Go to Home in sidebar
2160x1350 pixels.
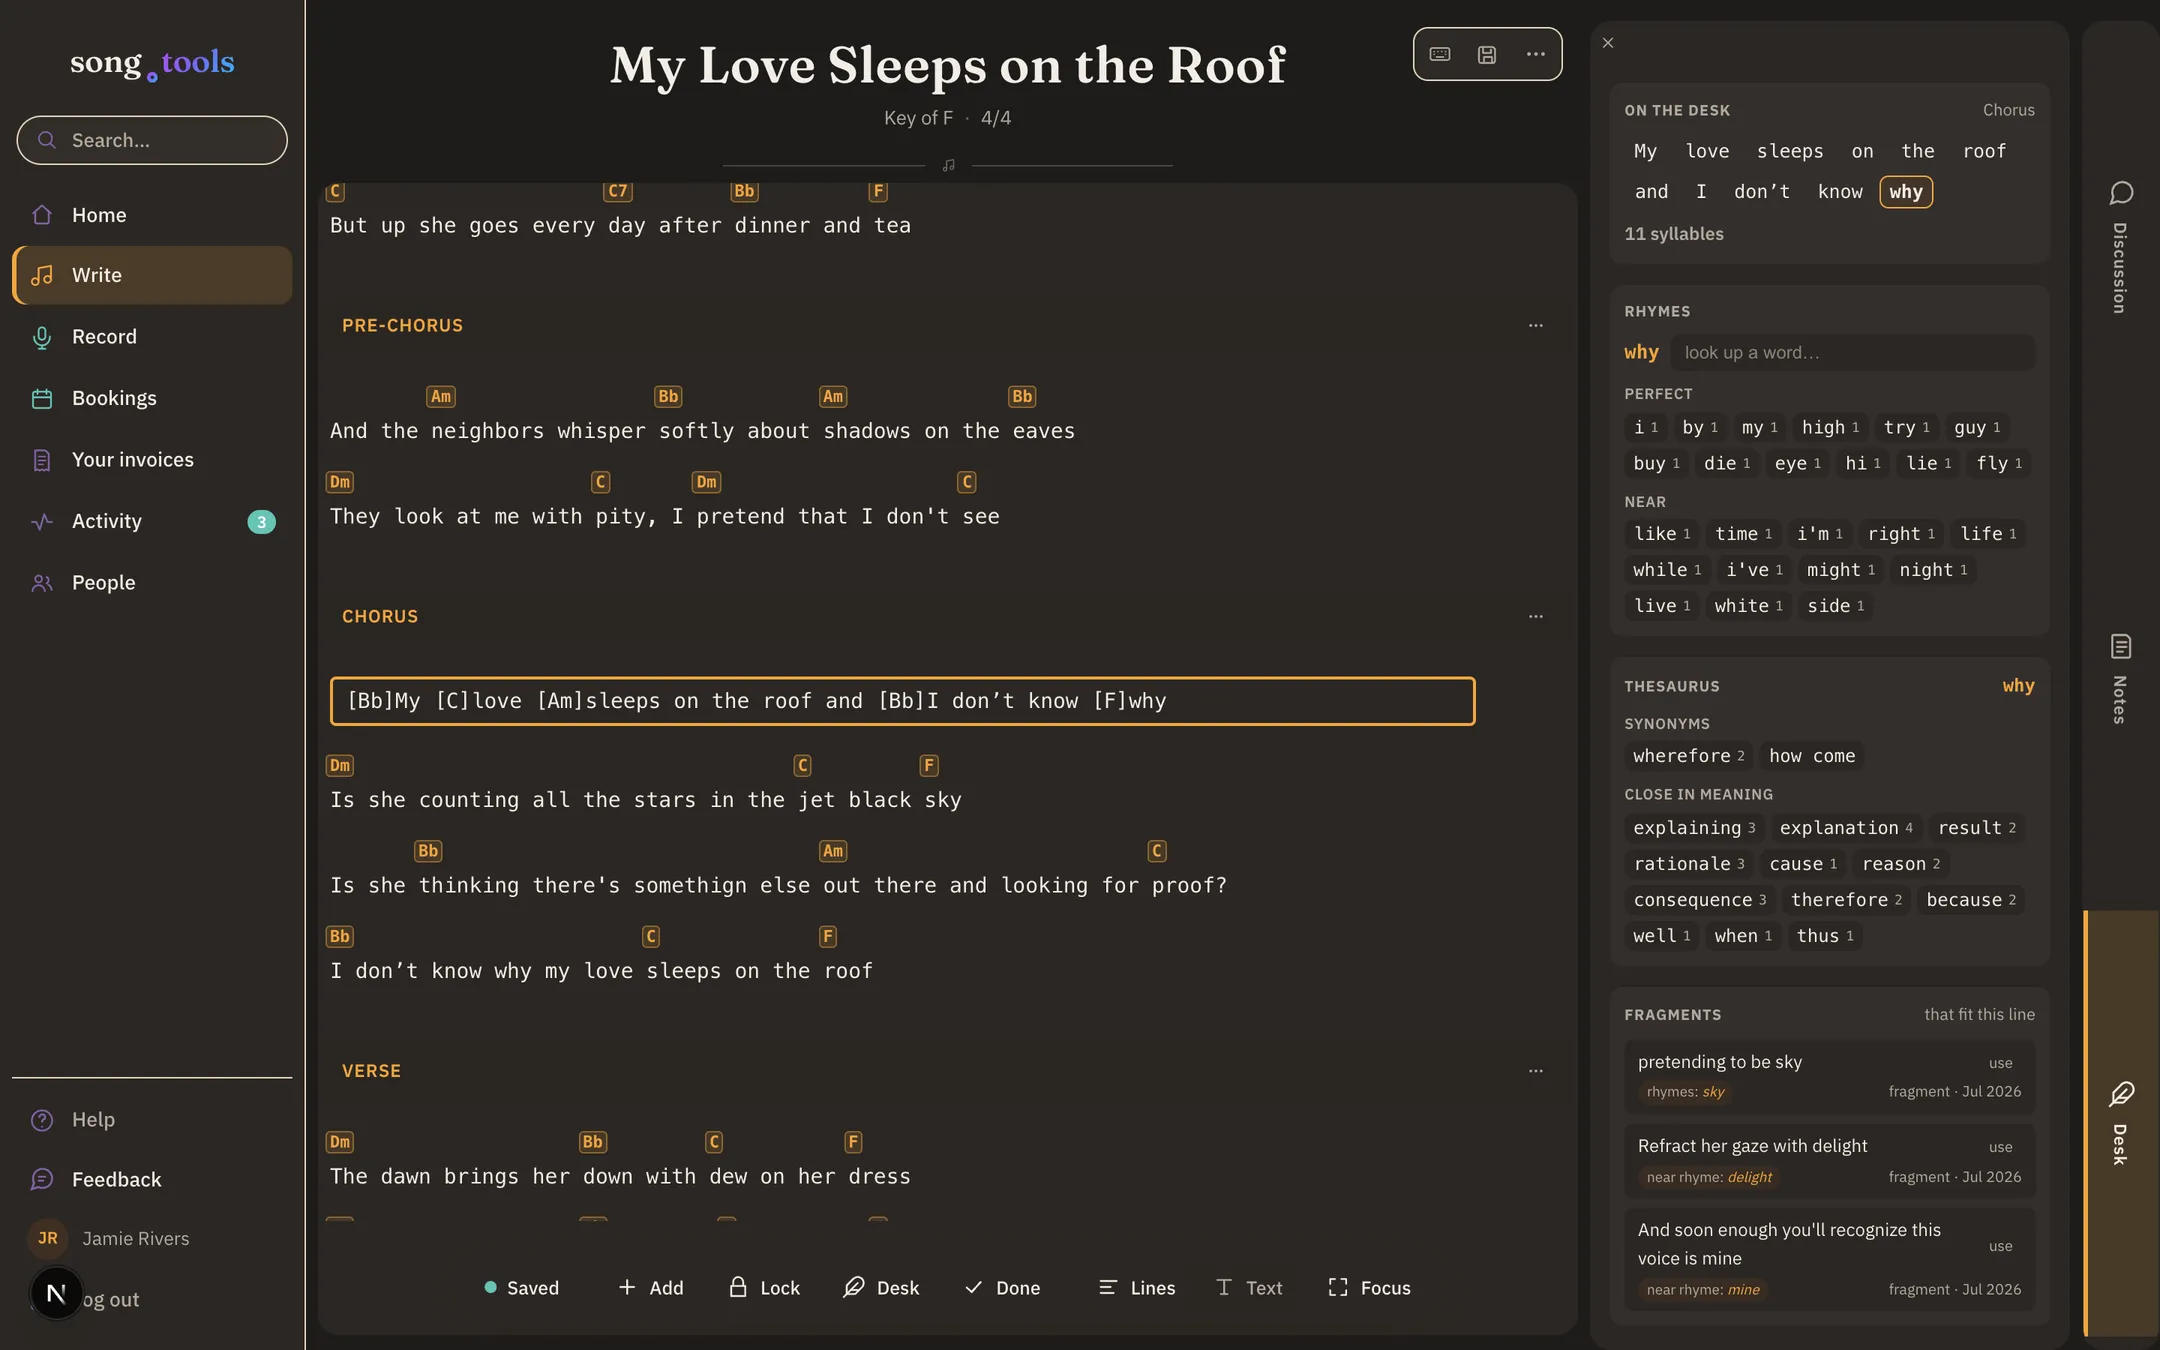click(152, 215)
